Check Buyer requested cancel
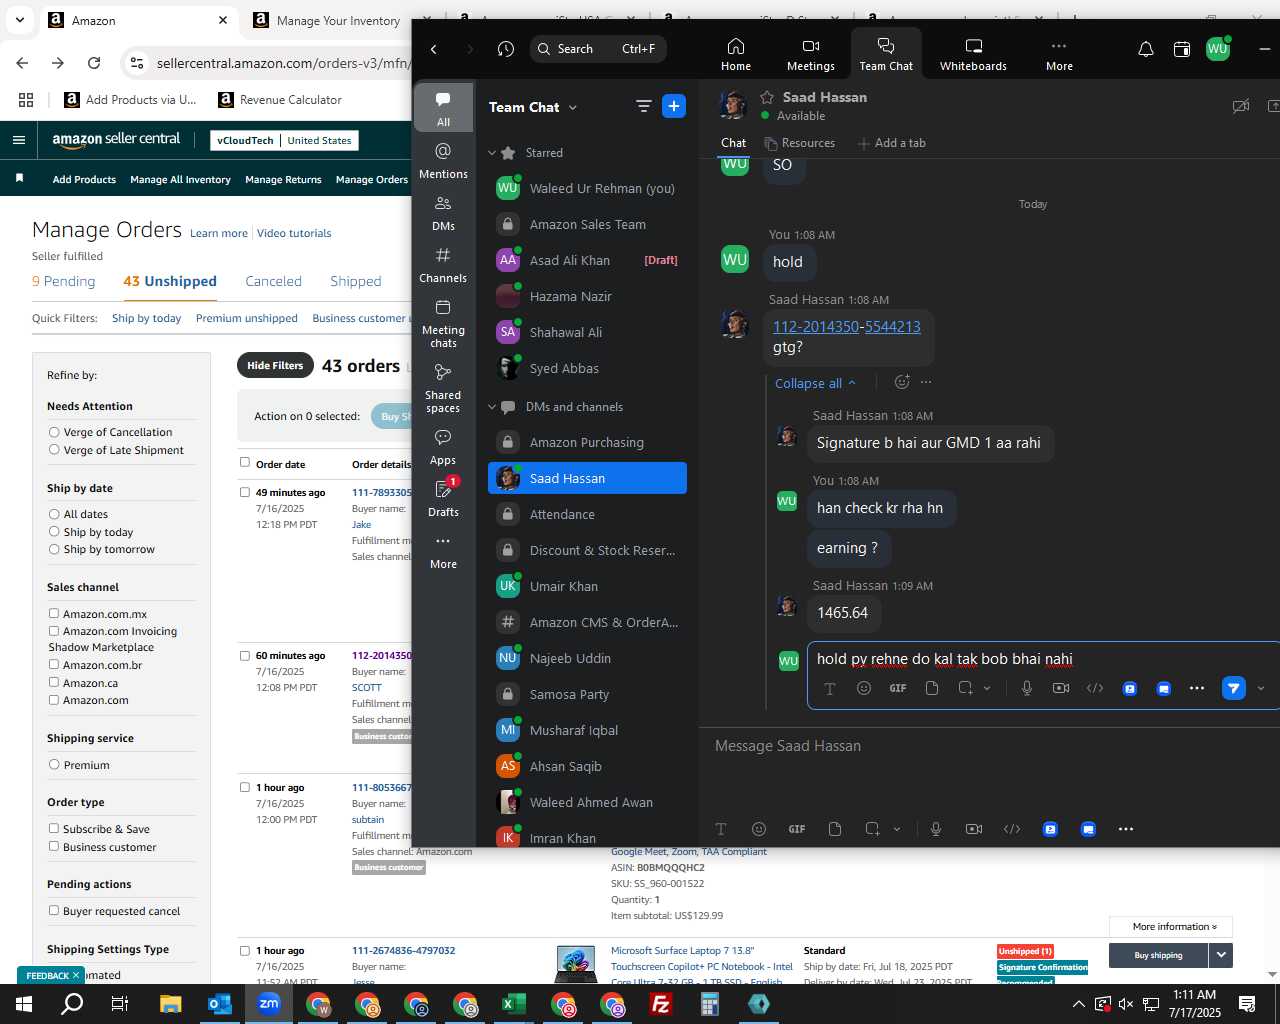This screenshot has height=1024, width=1280. (54, 910)
